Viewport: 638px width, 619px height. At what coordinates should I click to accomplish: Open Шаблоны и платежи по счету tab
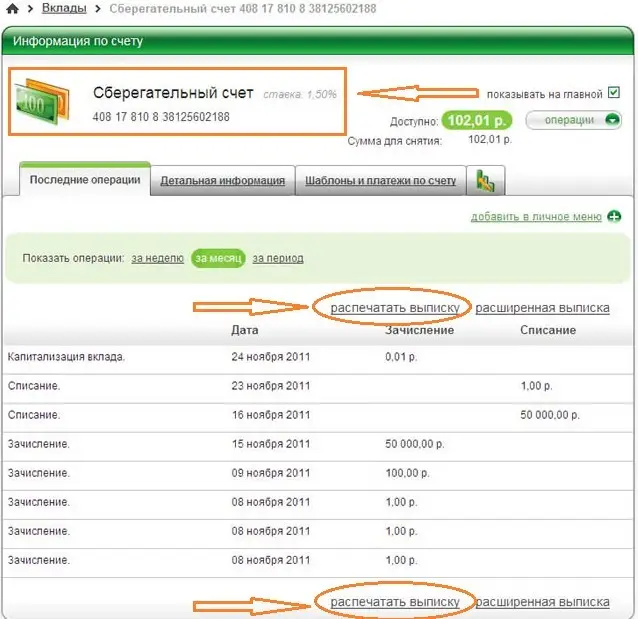click(380, 180)
